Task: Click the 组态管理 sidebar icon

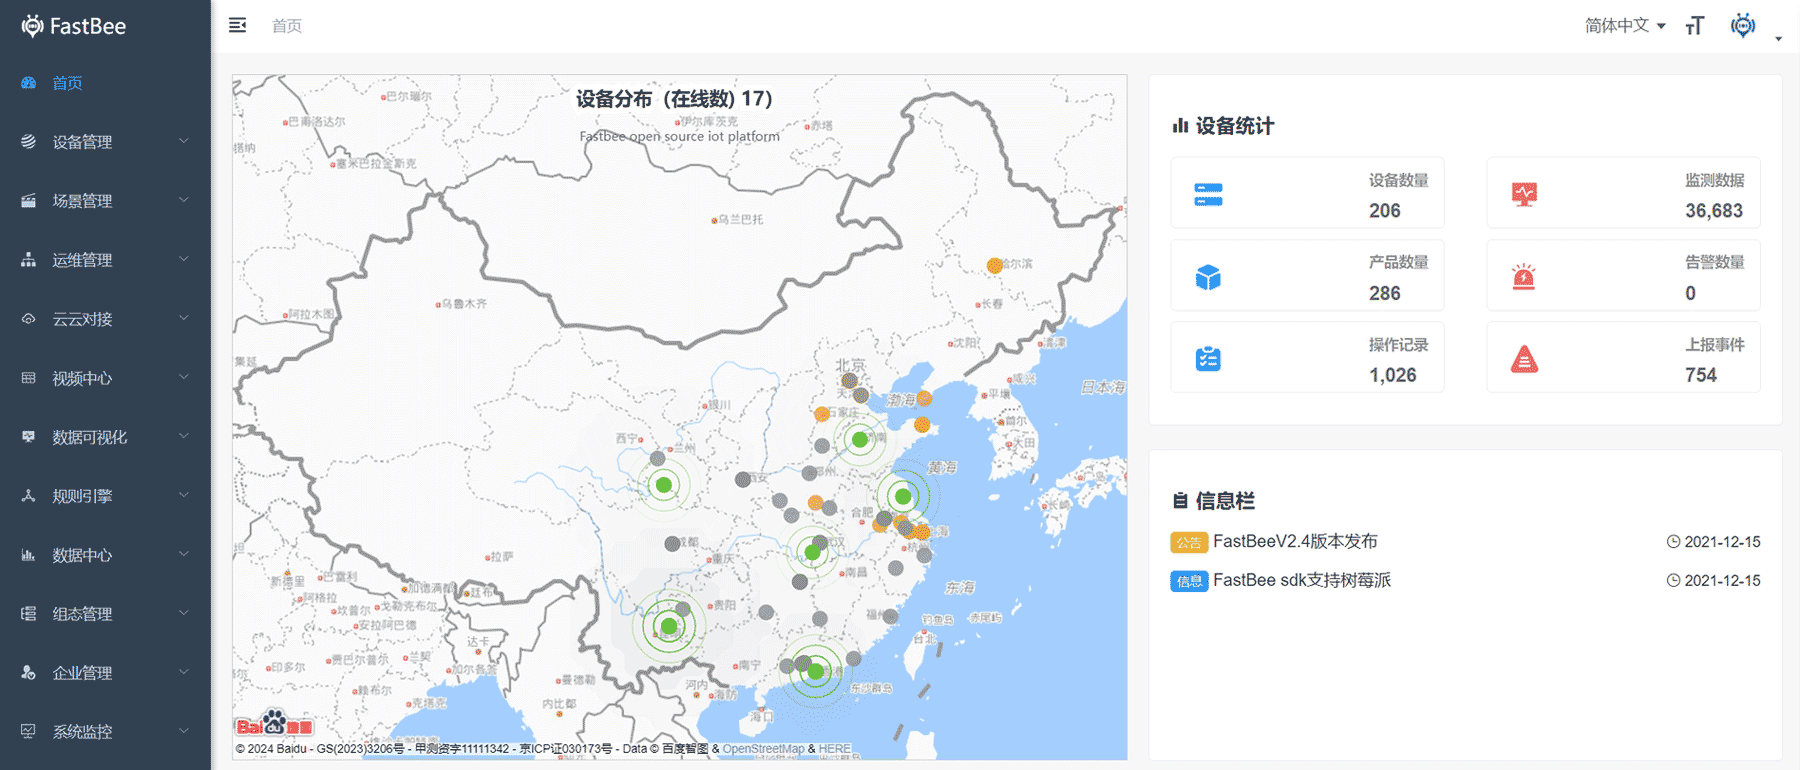Action: tap(28, 614)
